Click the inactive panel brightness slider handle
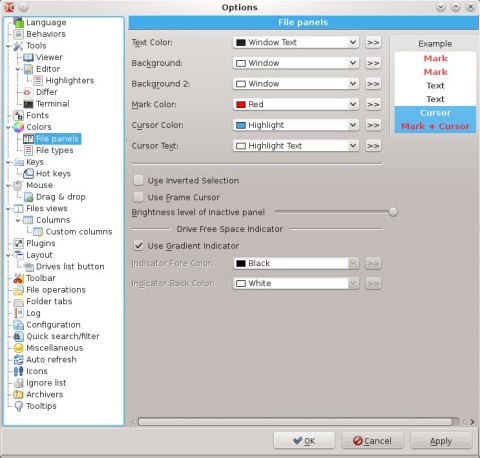Screen dimensions: 480x458 [x=393, y=212]
